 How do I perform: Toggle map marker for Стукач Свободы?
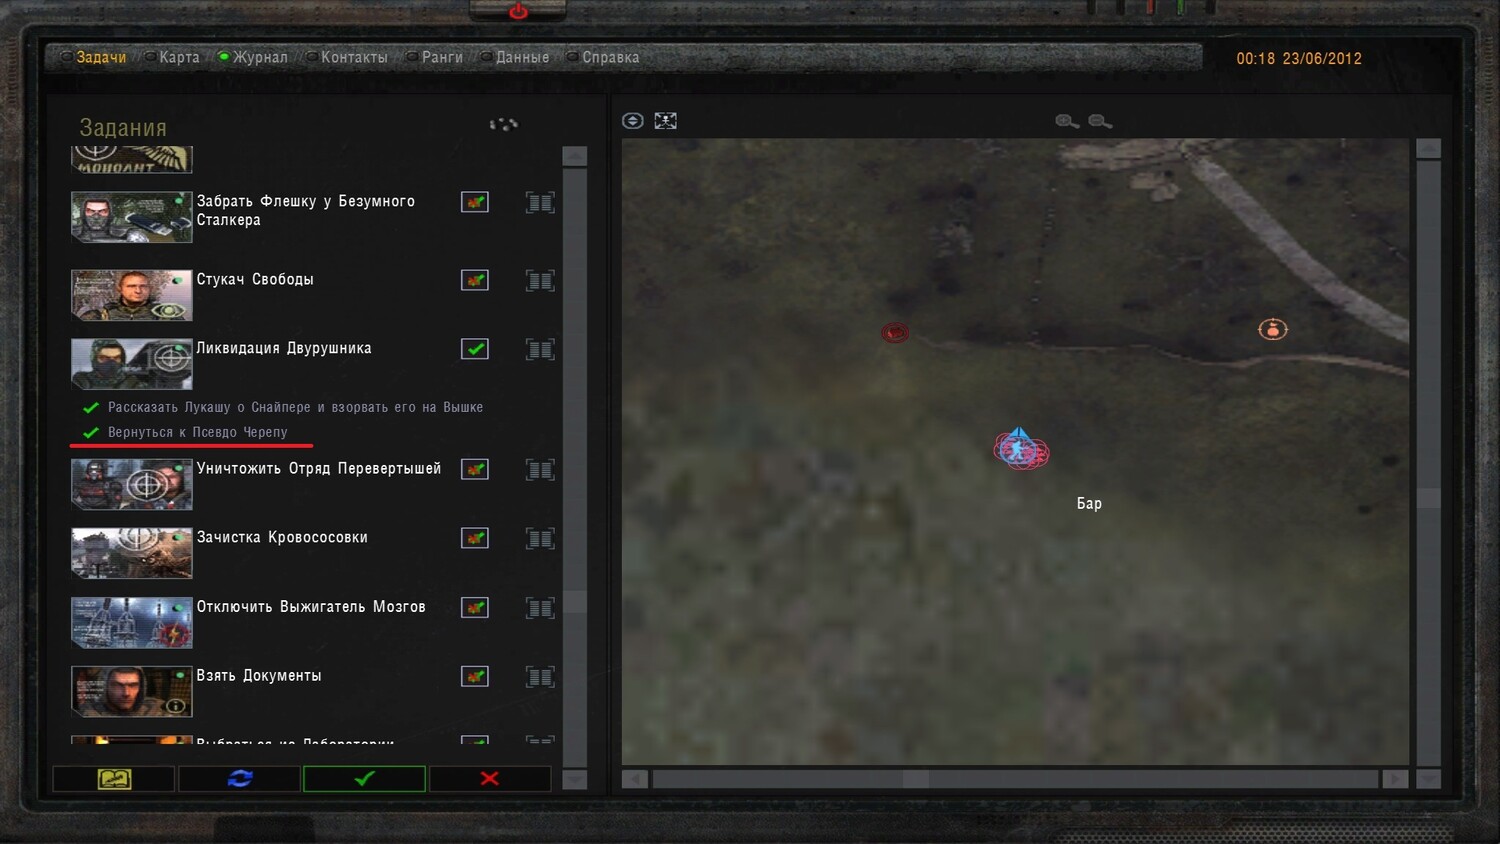pyautogui.click(x=475, y=280)
